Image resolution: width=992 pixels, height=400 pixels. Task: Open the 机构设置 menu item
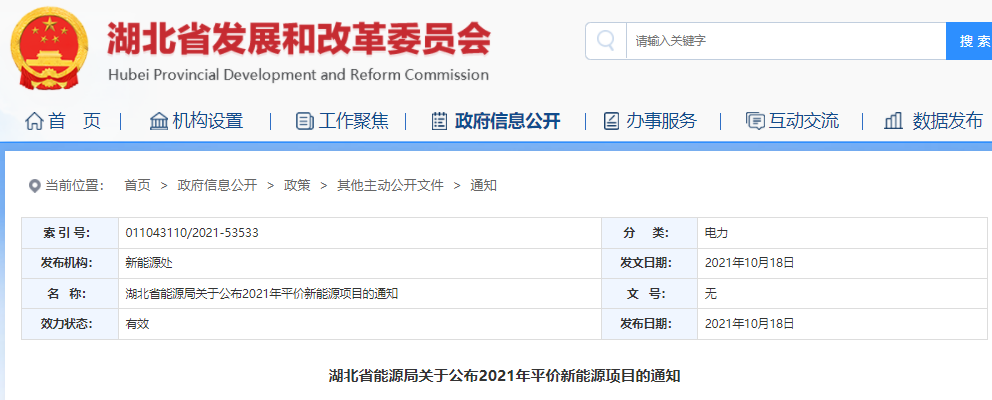click(207, 121)
